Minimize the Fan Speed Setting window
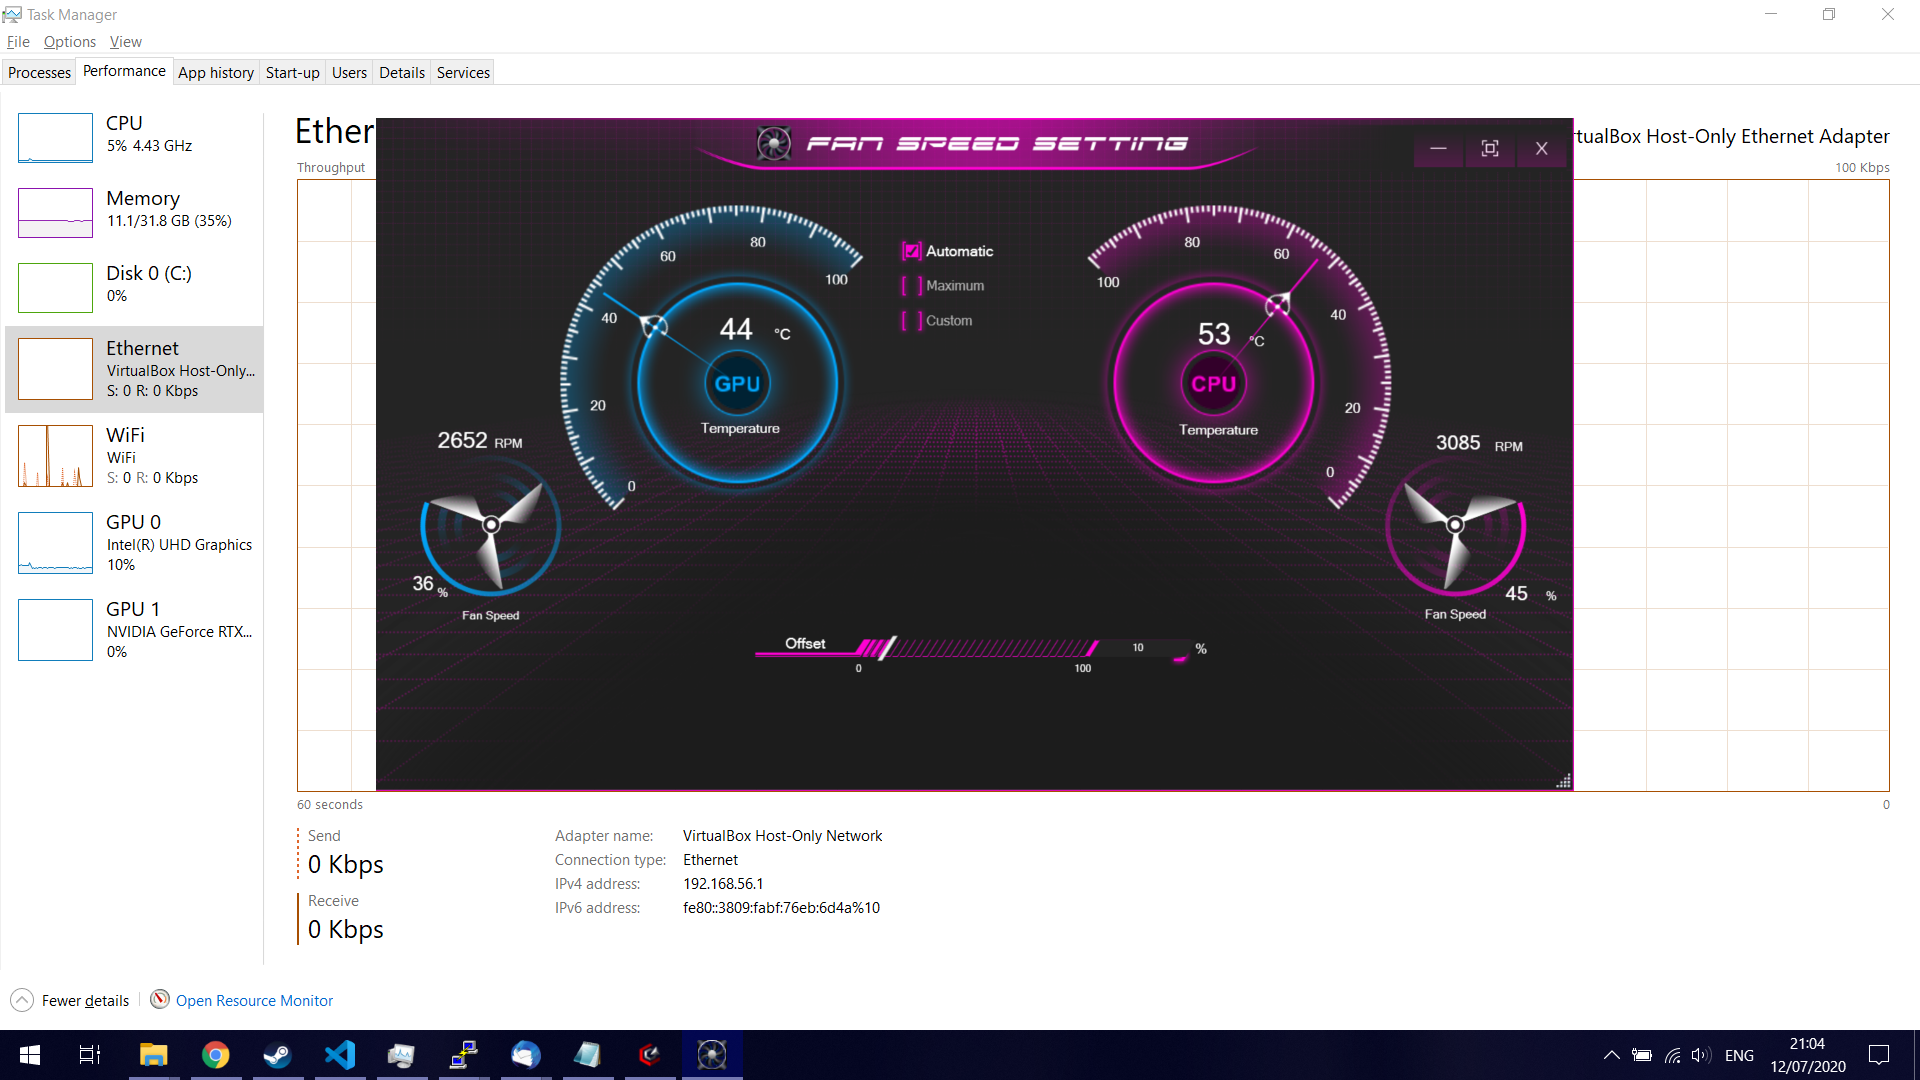 tap(1438, 149)
